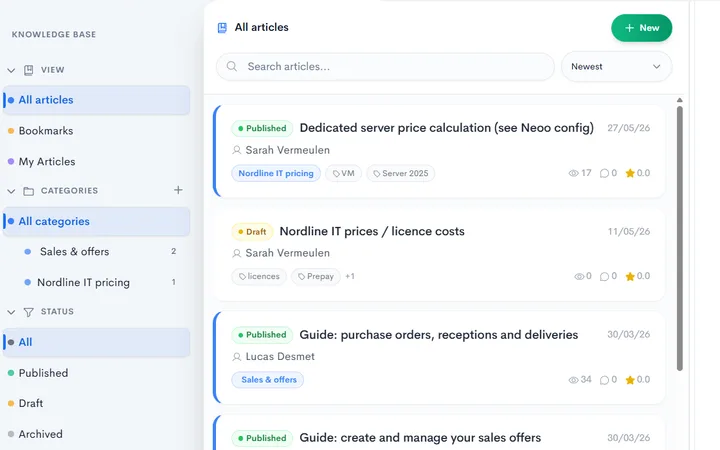The width and height of the screenshot is (720, 450).
Task: Collapse the Categories section chevron
Action: (11, 191)
